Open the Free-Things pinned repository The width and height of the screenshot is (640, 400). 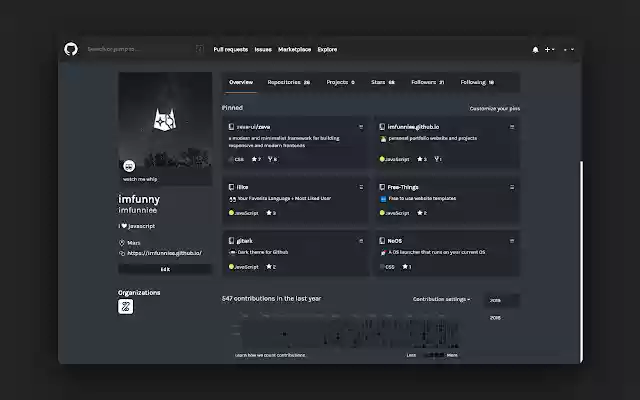coord(403,187)
